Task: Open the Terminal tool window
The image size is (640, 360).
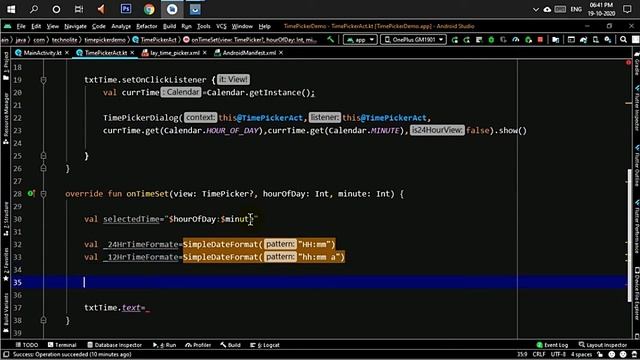Action: 62,345
